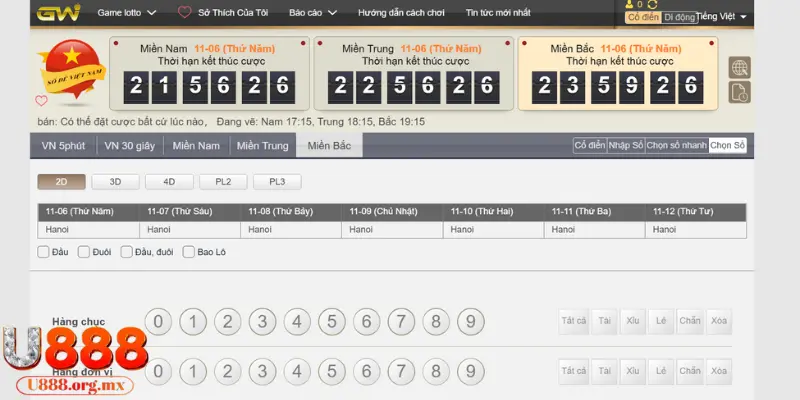Switch to the Miền Trung tab

pyautogui.click(x=262, y=146)
